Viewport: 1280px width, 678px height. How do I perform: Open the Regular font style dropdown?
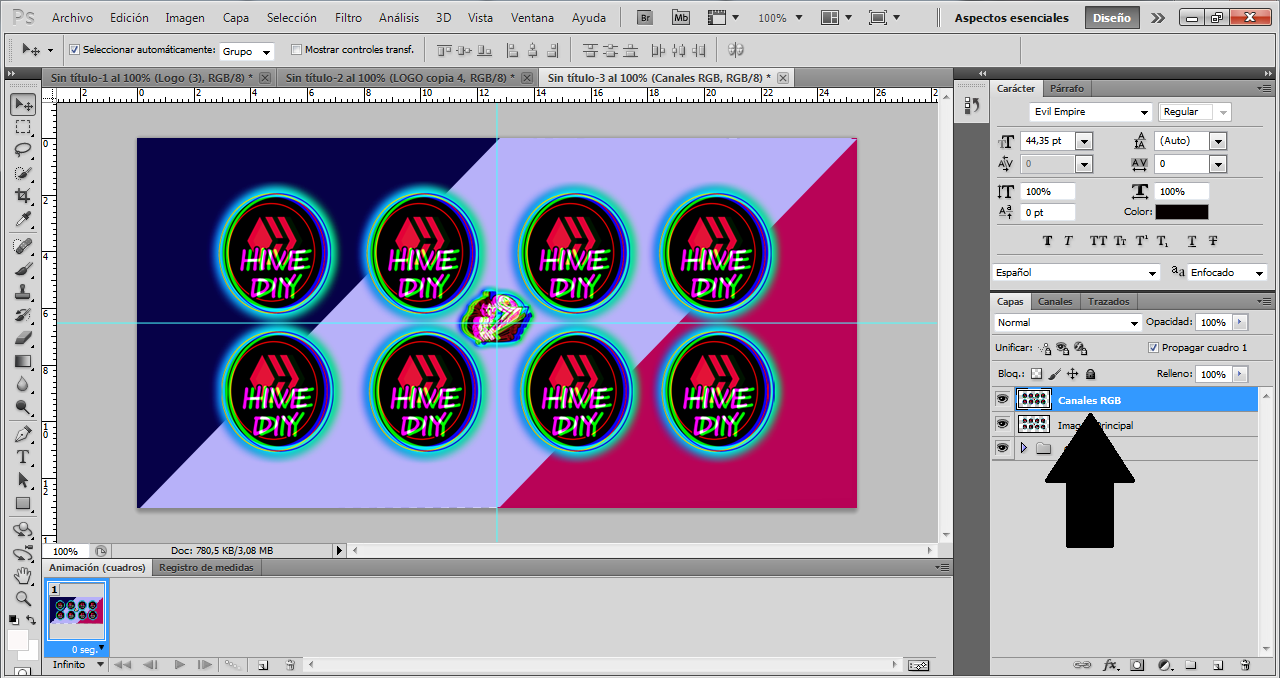click(x=1195, y=112)
